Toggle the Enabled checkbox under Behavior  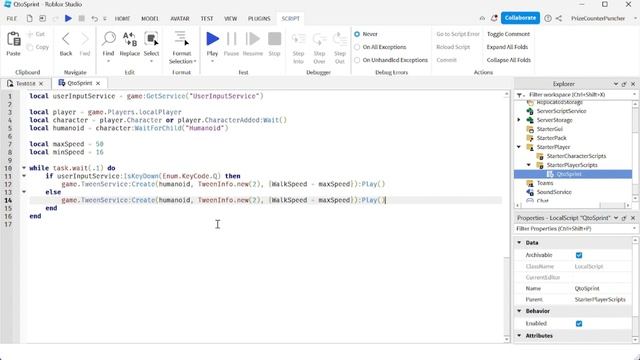[x=579, y=324]
